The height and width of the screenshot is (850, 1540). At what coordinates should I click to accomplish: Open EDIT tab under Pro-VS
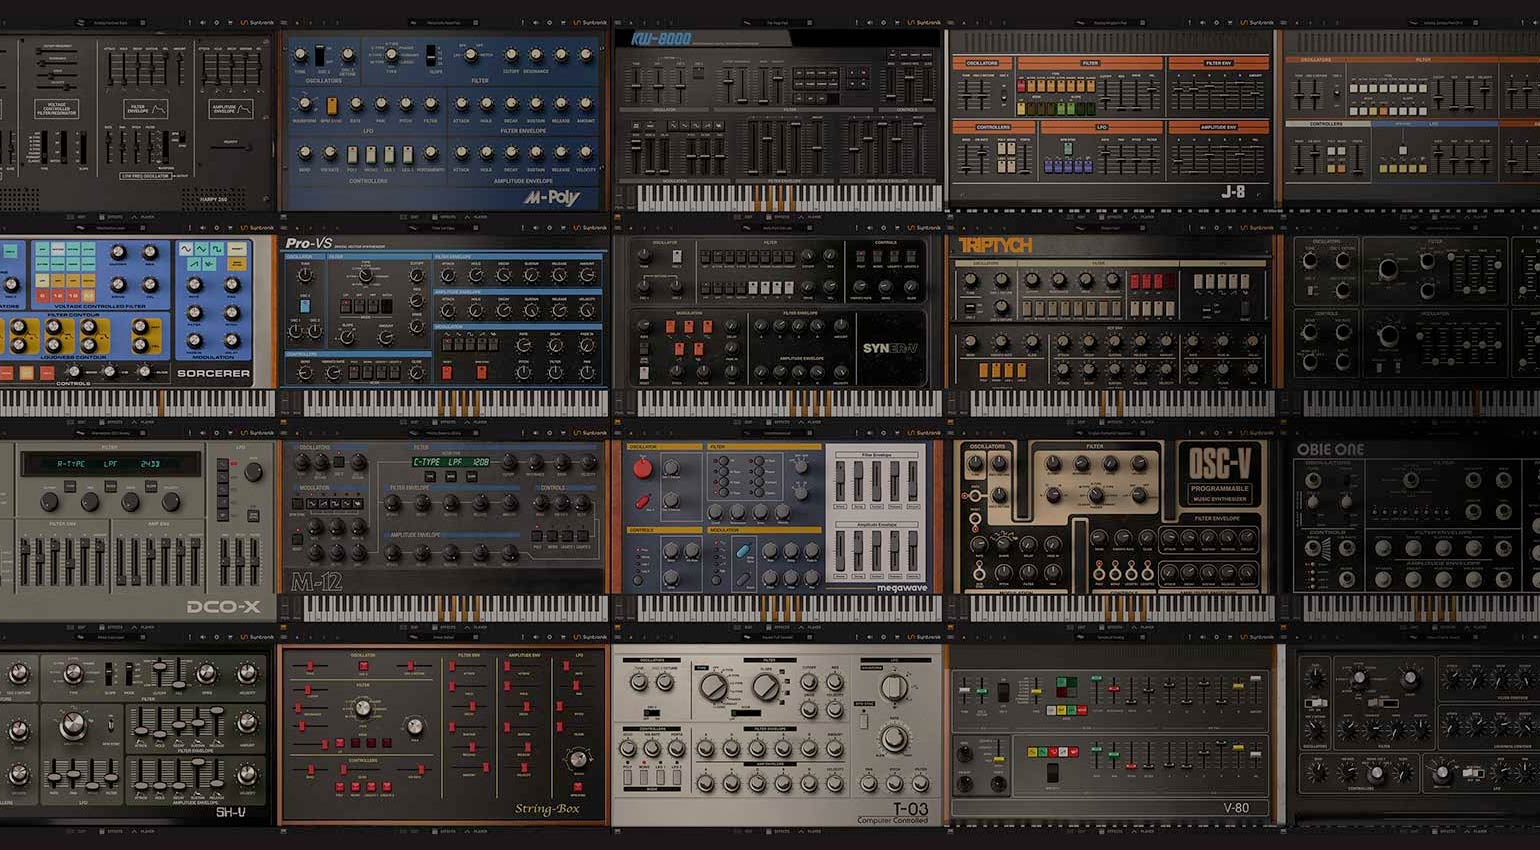coord(409,422)
